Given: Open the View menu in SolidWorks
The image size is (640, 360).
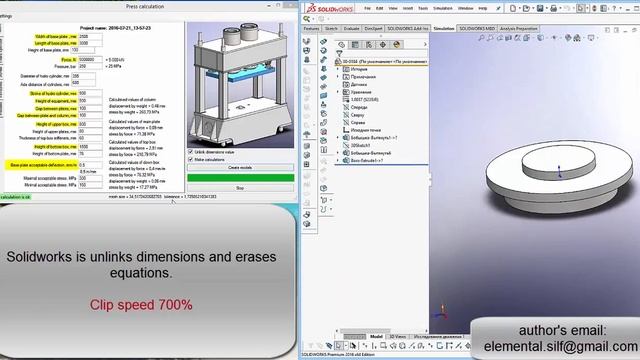Looking at the screenshot, I should (393, 8).
